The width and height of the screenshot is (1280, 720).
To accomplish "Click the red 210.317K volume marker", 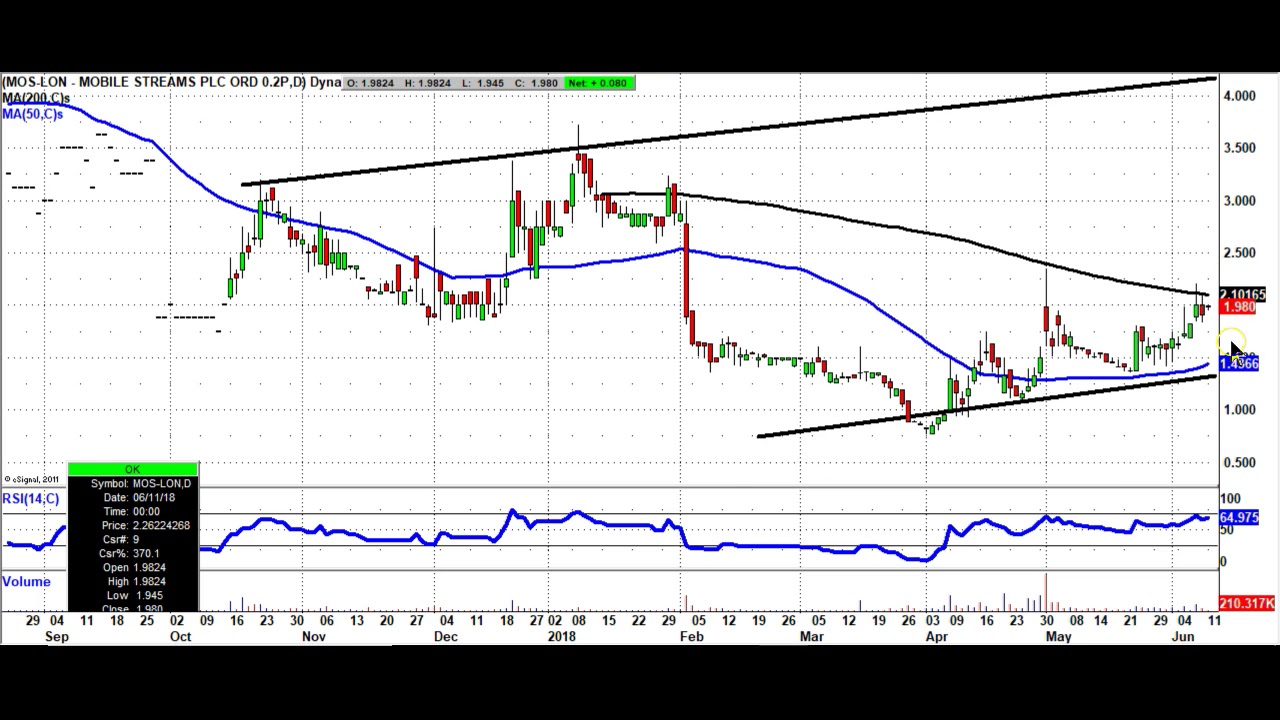I will (x=1246, y=603).
